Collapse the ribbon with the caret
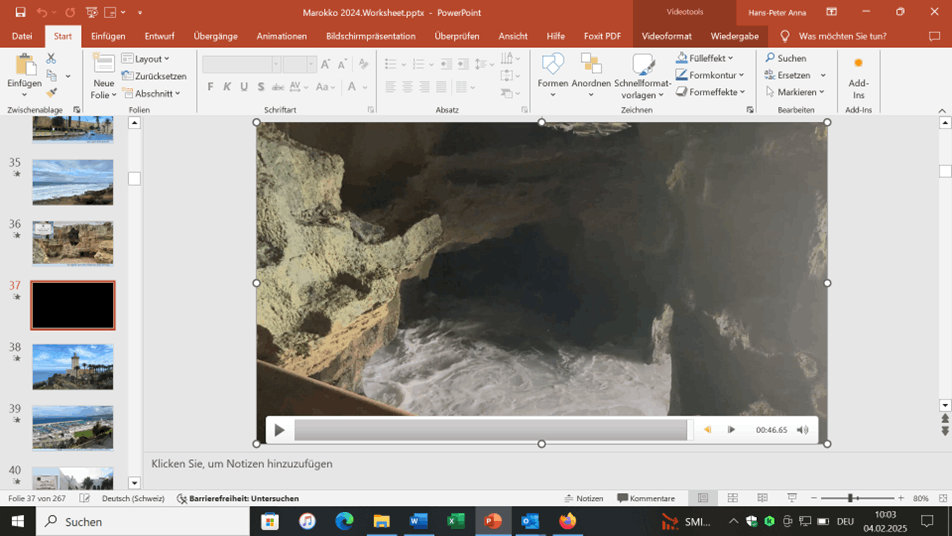Viewport: 952px width, 536px height. pos(942,110)
